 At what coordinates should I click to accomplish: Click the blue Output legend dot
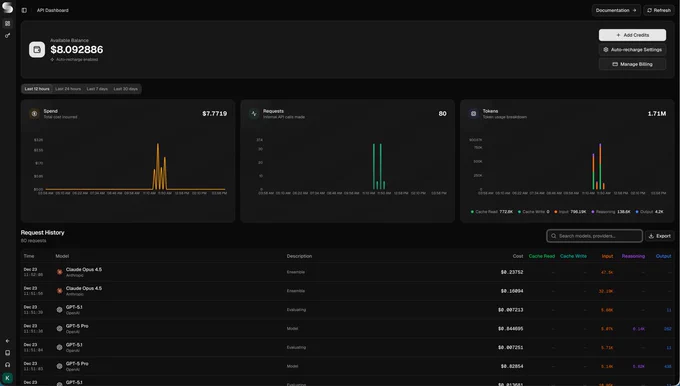pos(637,212)
